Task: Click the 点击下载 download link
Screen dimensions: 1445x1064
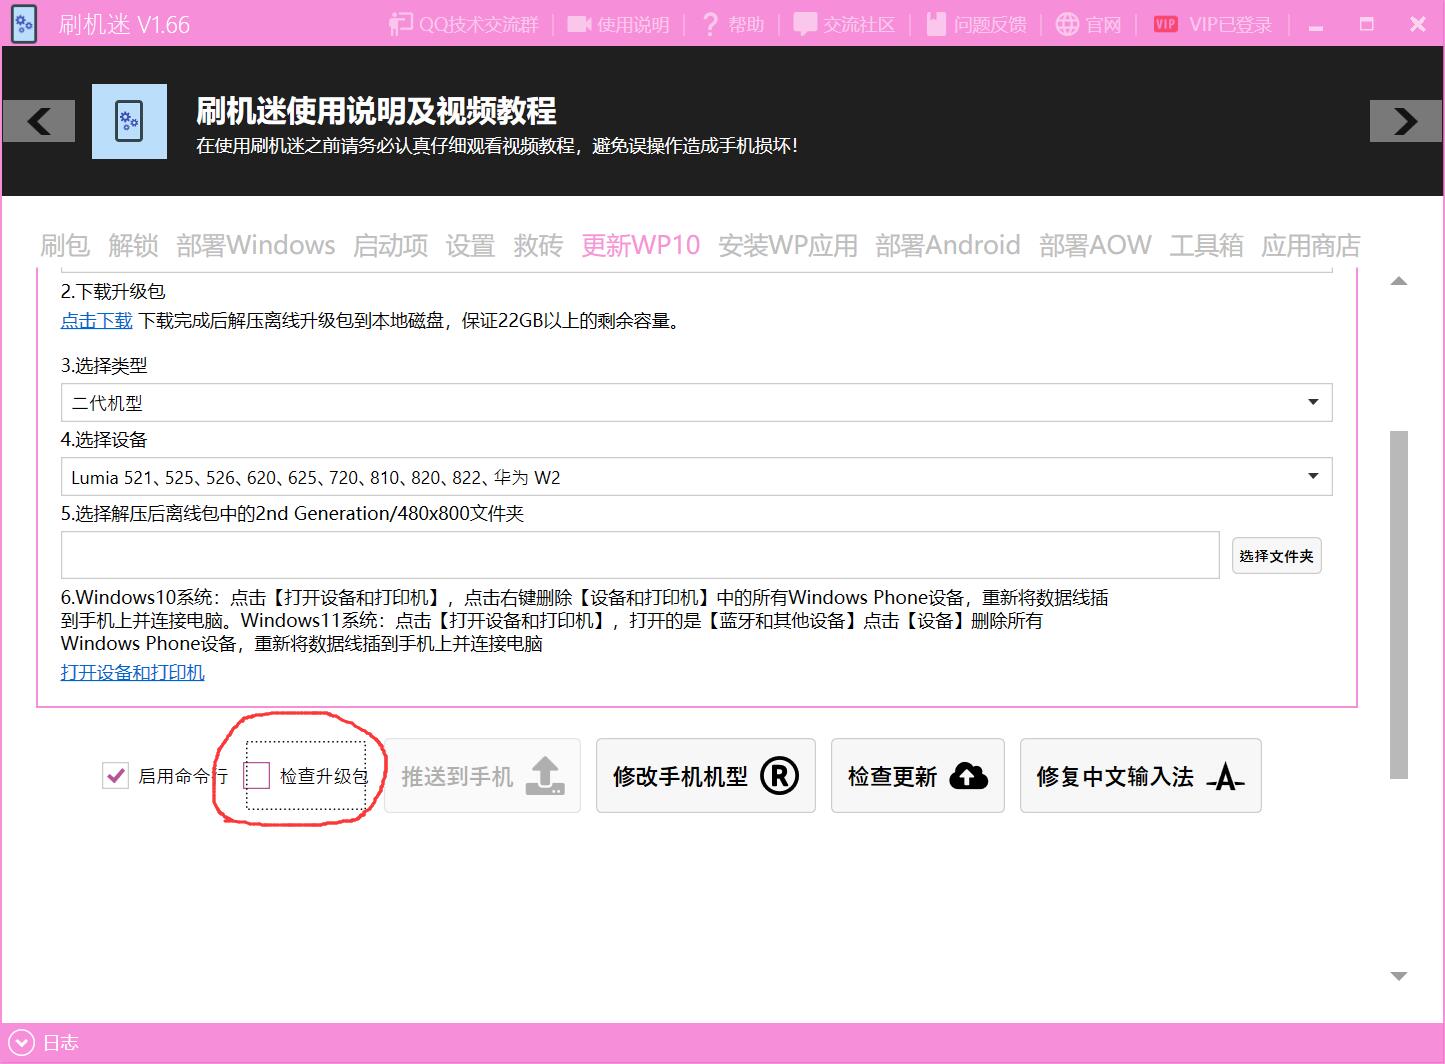Action: [96, 321]
